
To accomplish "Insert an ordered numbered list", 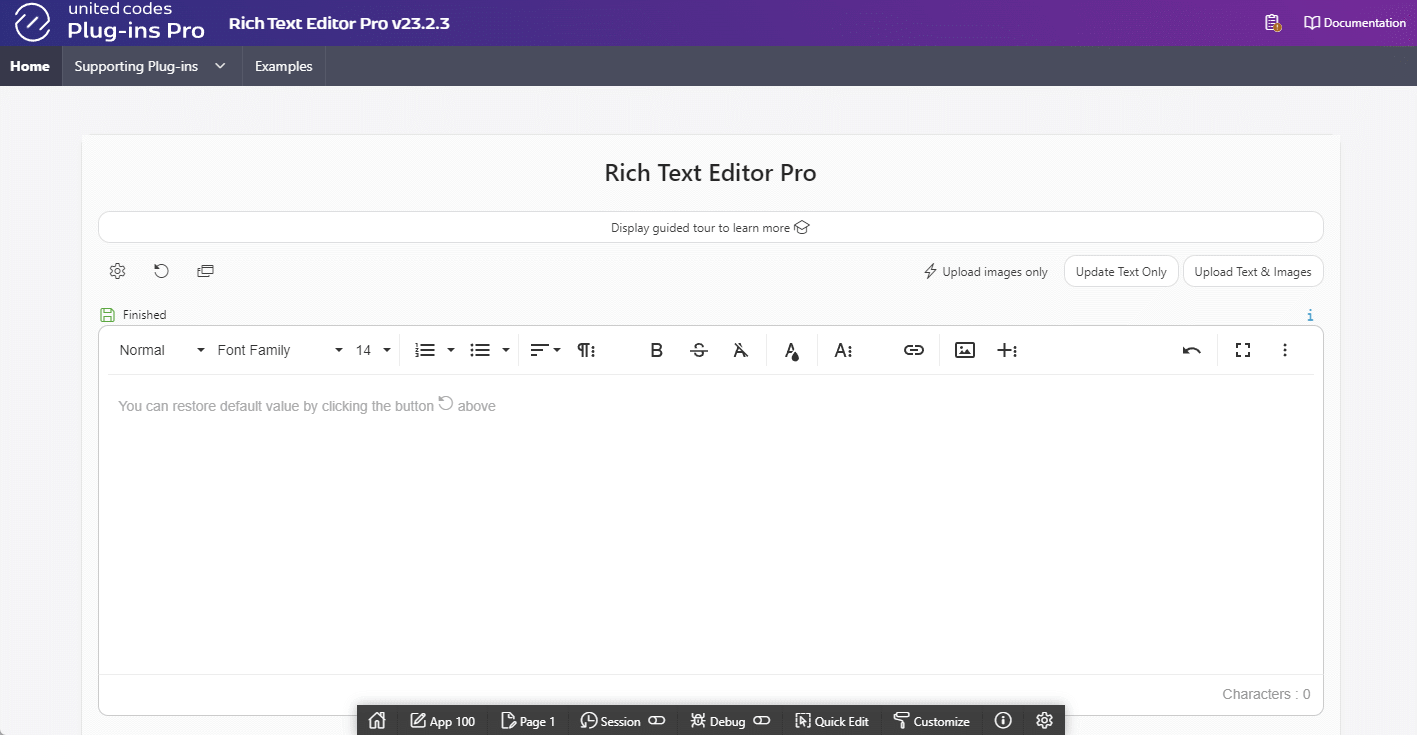I will pos(425,350).
